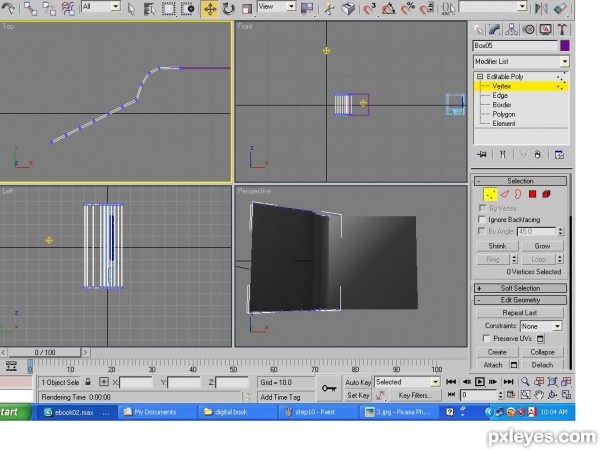
Task: Click the time slider 0 / 100
Action: coord(44,352)
